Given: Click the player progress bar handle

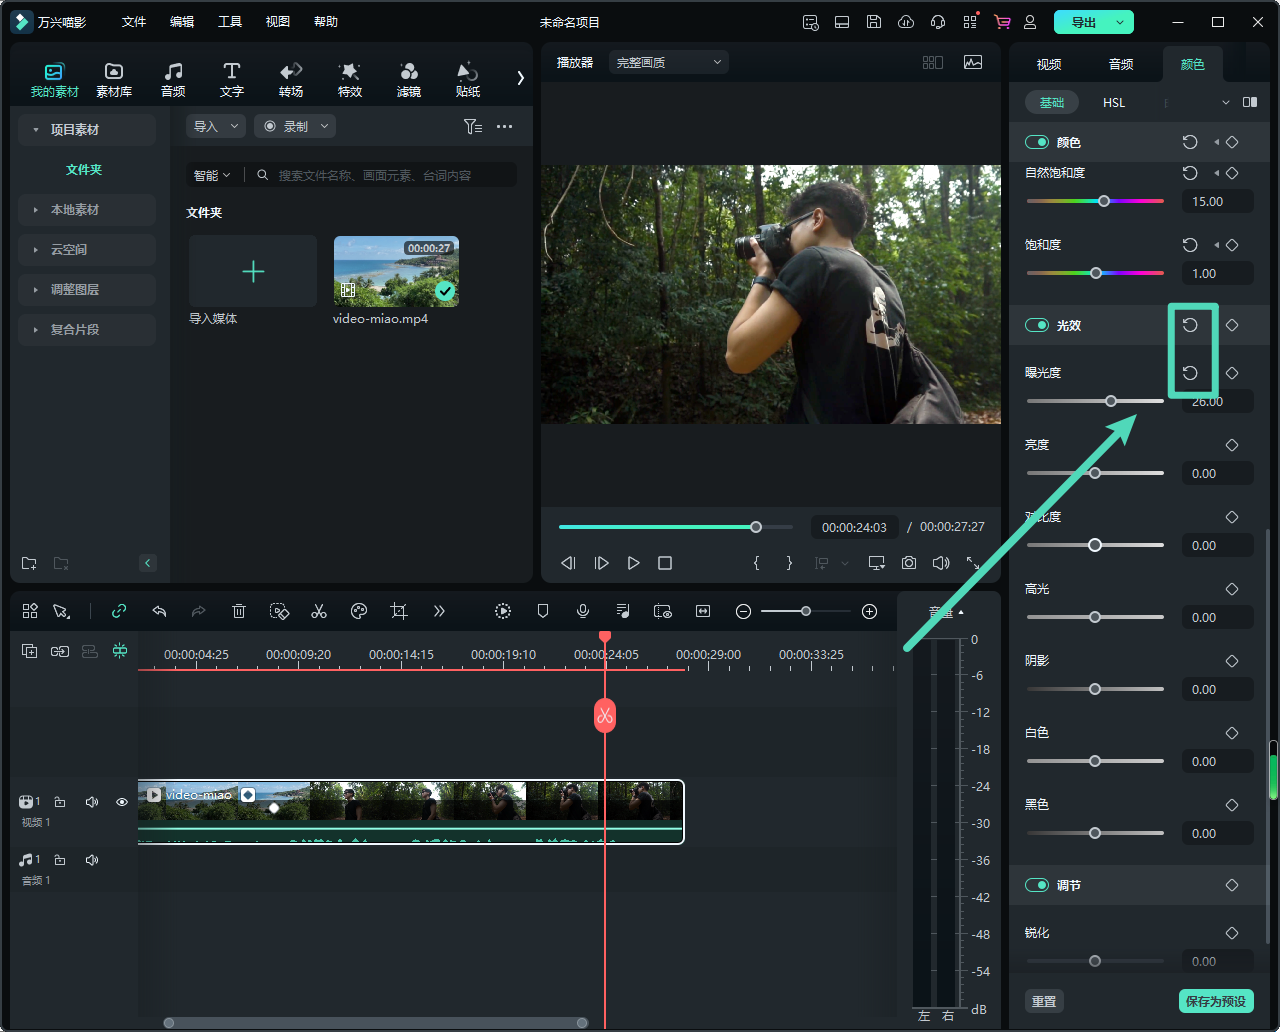Looking at the screenshot, I should click(x=756, y=527).
